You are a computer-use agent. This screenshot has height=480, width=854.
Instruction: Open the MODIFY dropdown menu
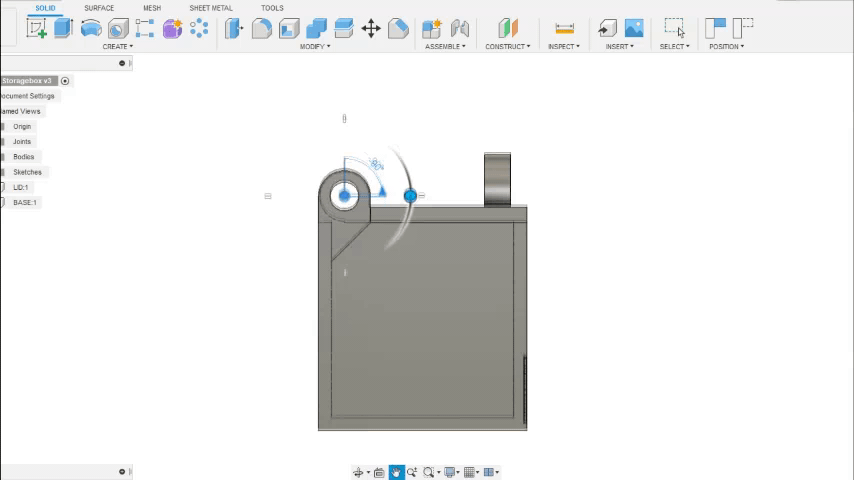pos(315,46)
